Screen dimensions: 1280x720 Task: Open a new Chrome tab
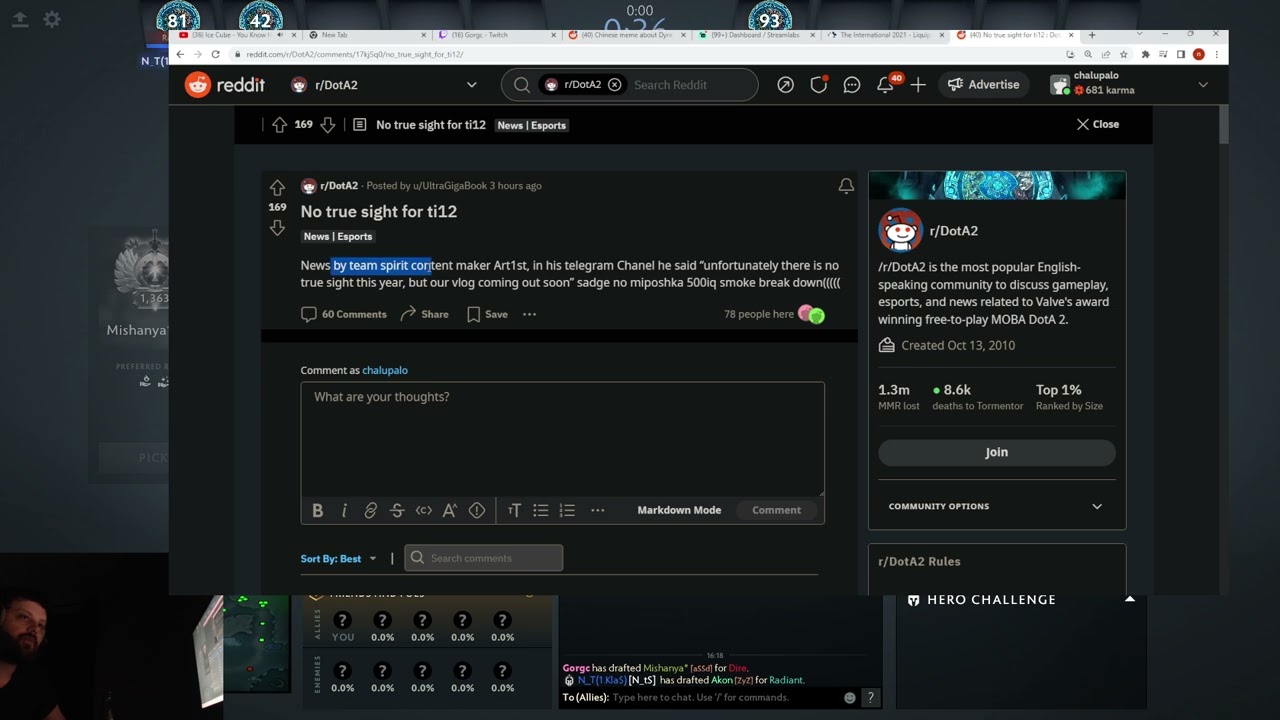(1092, 35)
